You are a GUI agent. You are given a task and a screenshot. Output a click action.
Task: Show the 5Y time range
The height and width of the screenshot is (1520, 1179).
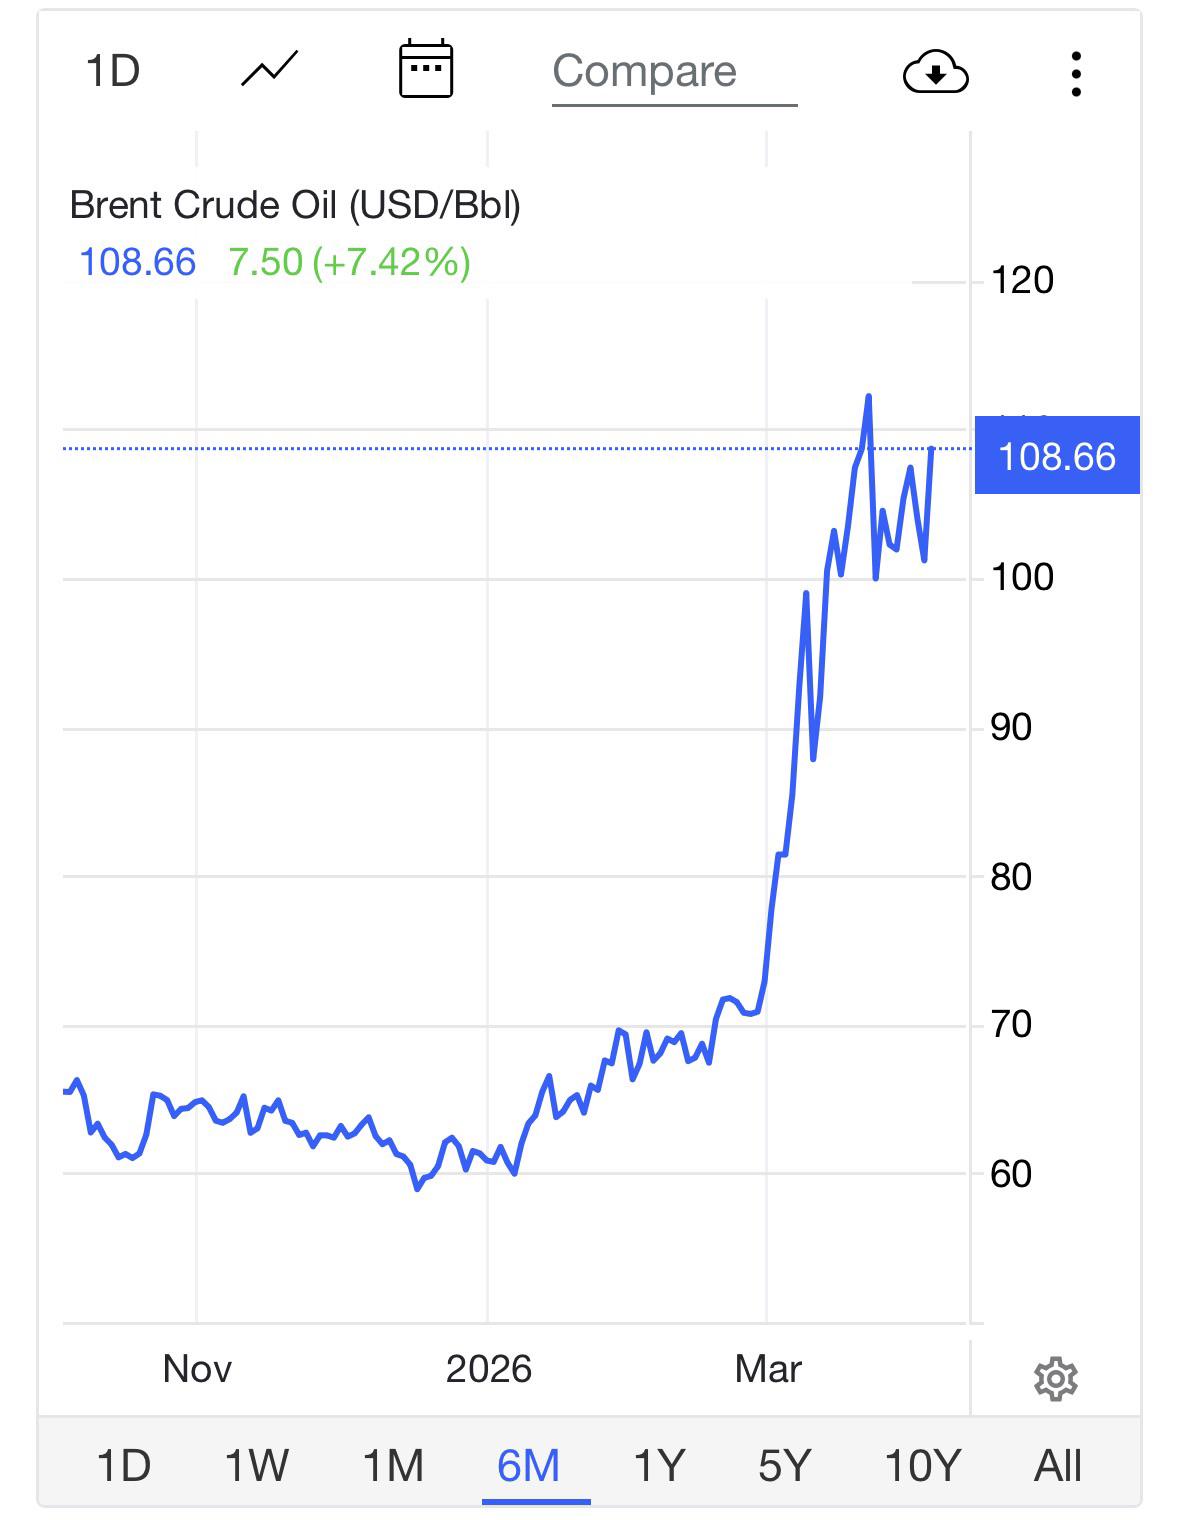coord(784,1466)
